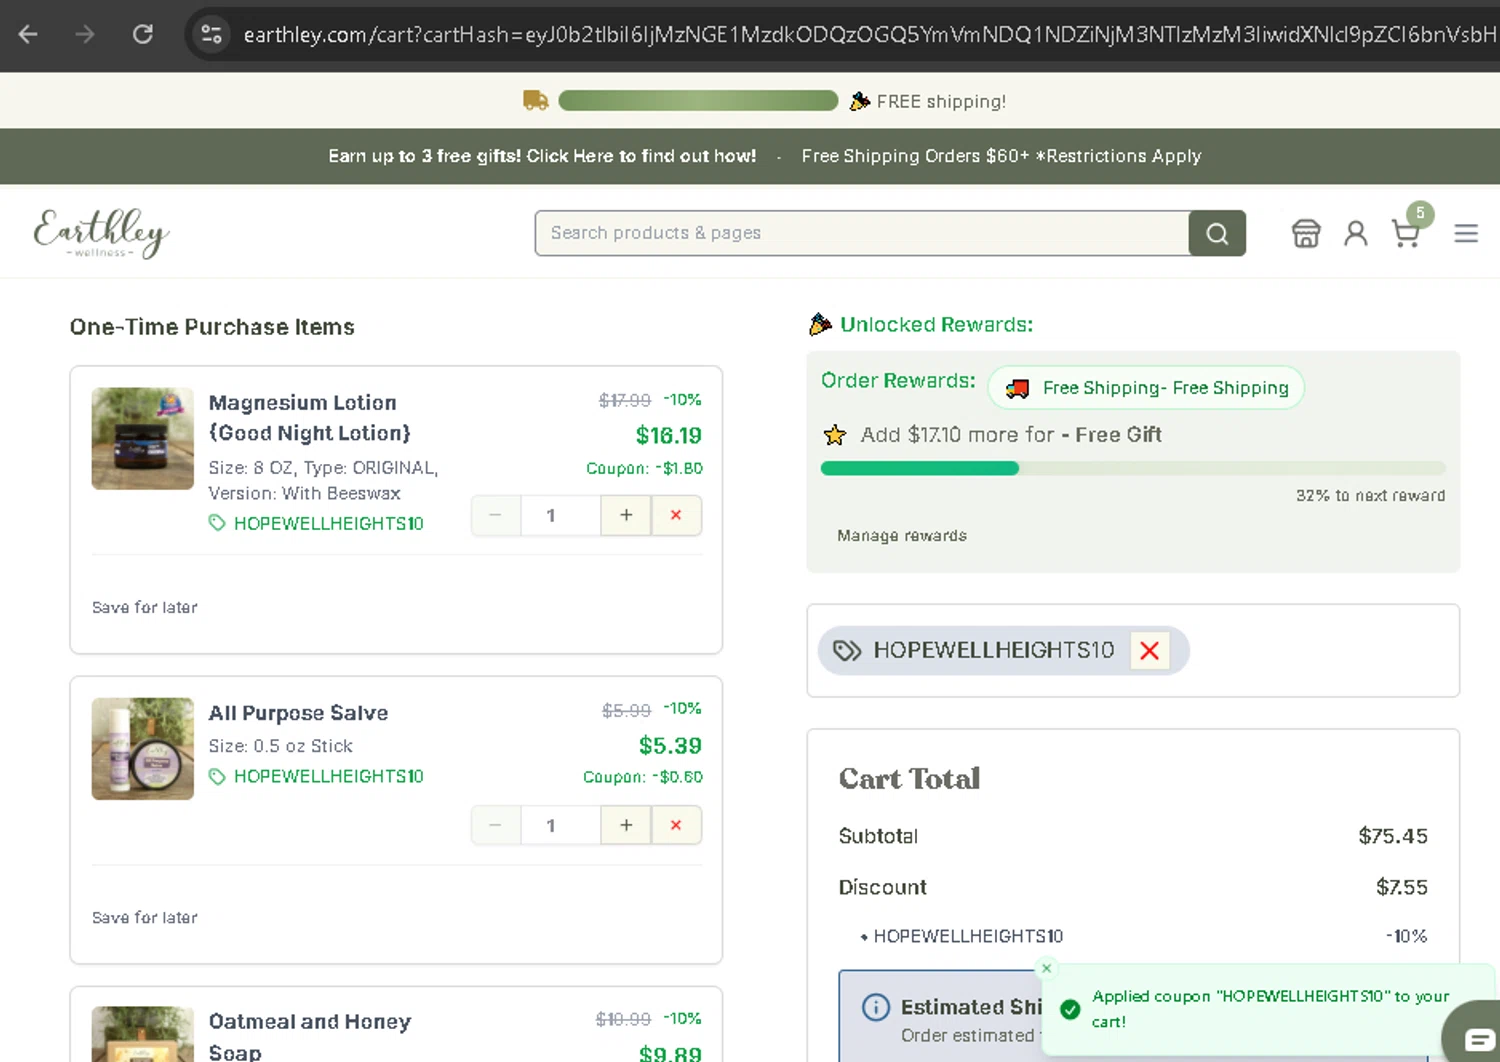Increase Magnesium Lotion quantity

(626, 515)
